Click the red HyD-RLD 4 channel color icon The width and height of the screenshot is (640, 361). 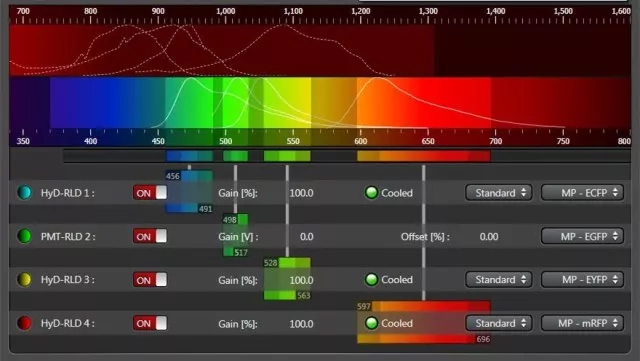(24, 323)
